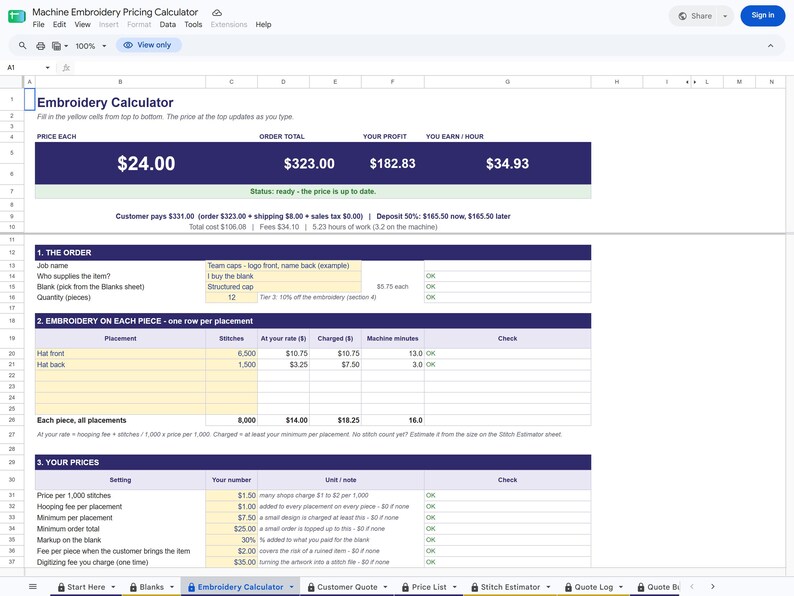Screen dimensions: 794x596
Task: Click the $24.00 price each value
Action: (146, 164)
